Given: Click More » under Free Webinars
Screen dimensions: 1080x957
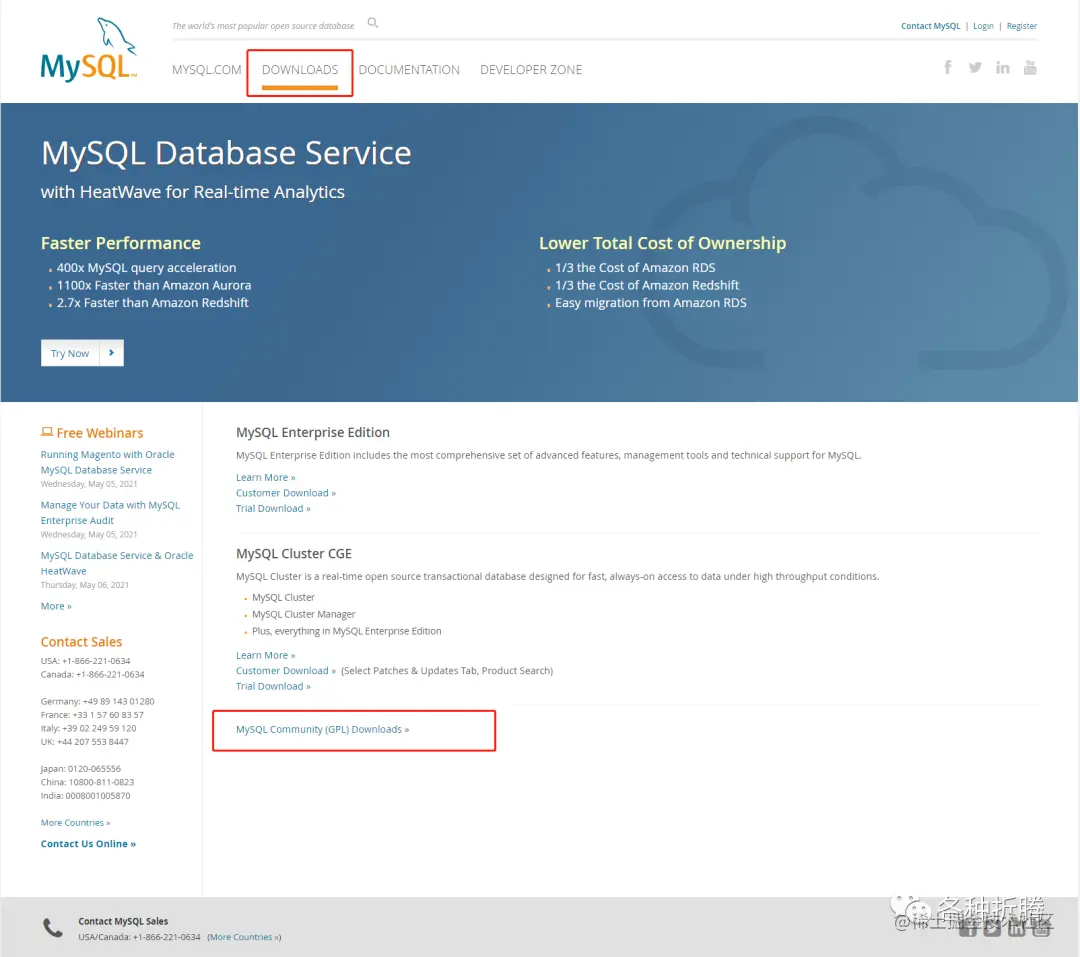Looking at the screenshot, I should (x=56, y=606).
